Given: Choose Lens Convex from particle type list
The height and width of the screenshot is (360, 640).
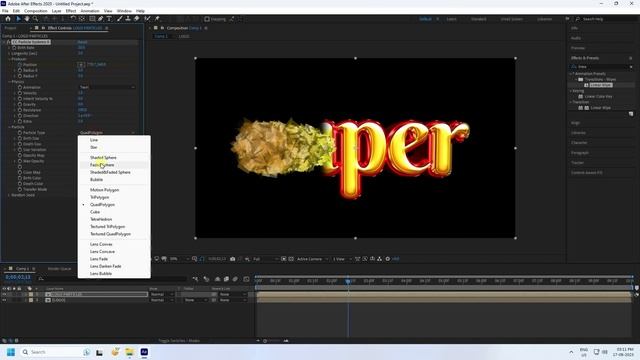Looking at the screenshot, I should [x=114, y=244].
